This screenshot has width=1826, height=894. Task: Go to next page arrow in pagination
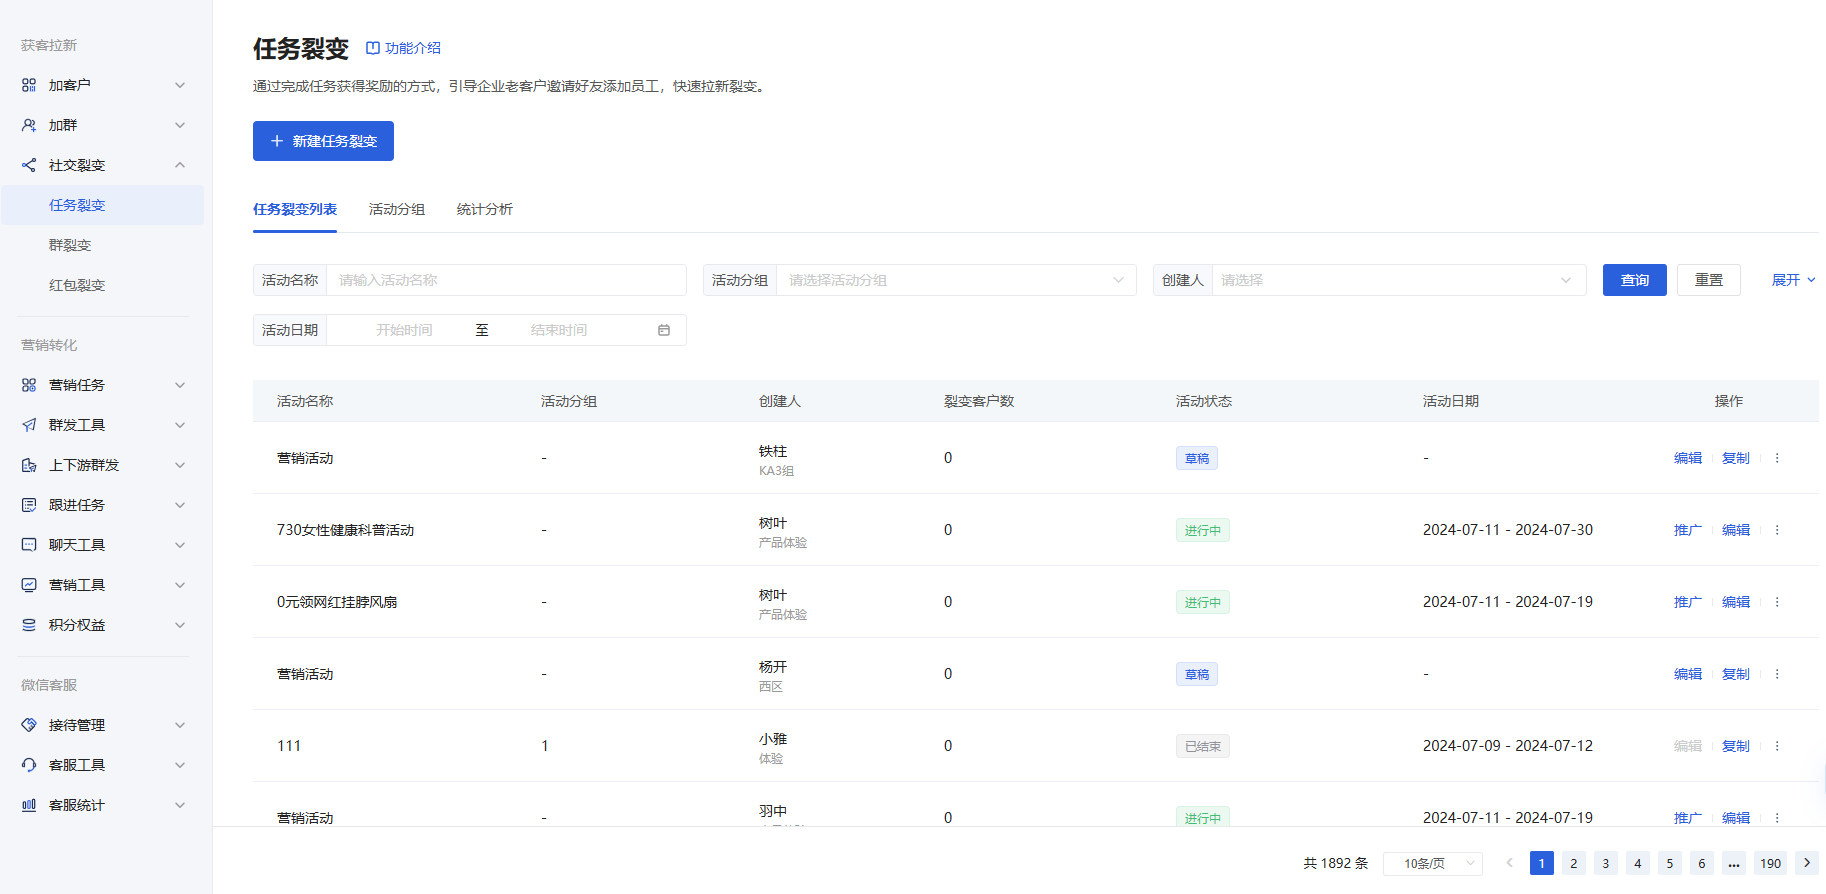pos(1807,863)
